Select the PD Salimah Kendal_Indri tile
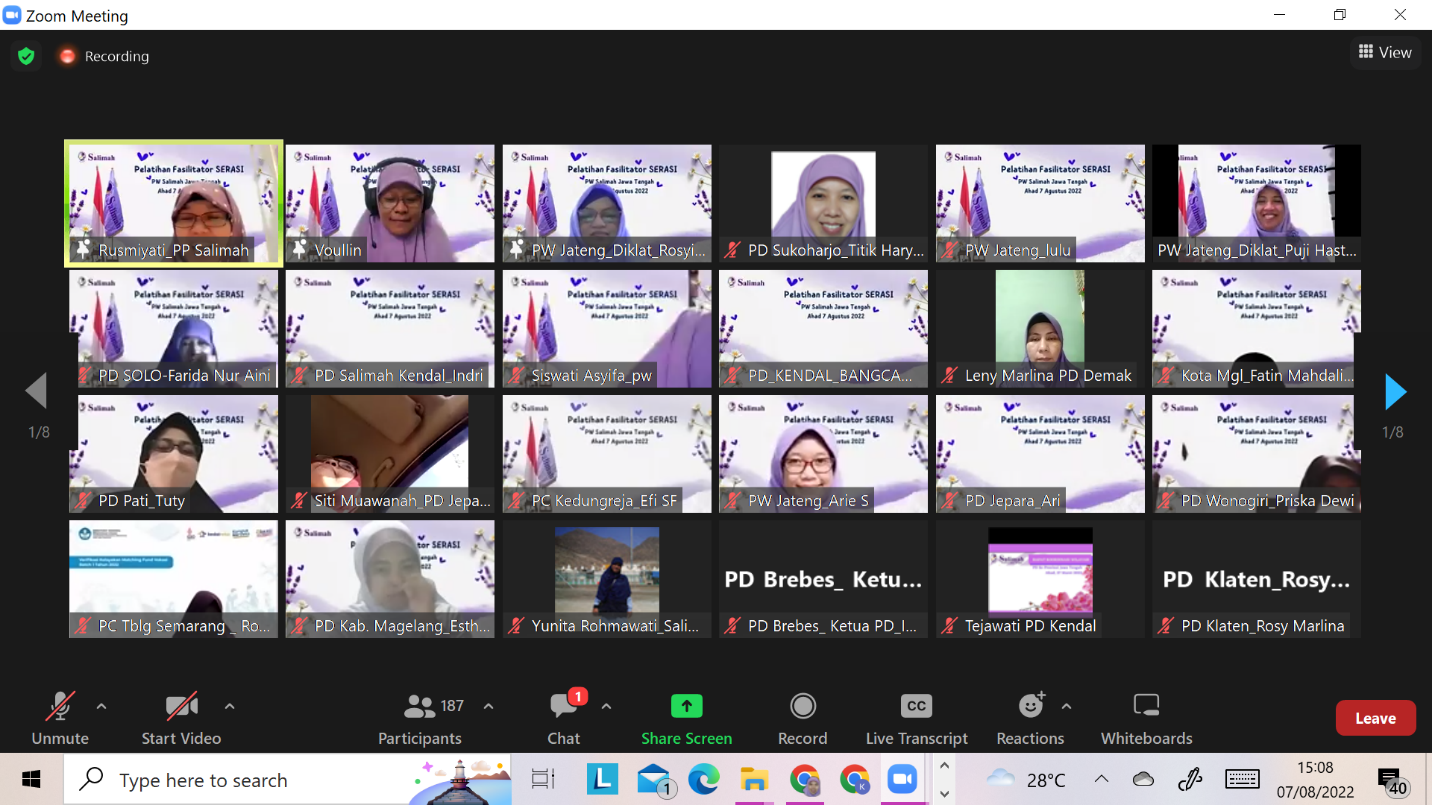Image resolution: width=1432 pixels, height=805 pixels. click(390, 329)
